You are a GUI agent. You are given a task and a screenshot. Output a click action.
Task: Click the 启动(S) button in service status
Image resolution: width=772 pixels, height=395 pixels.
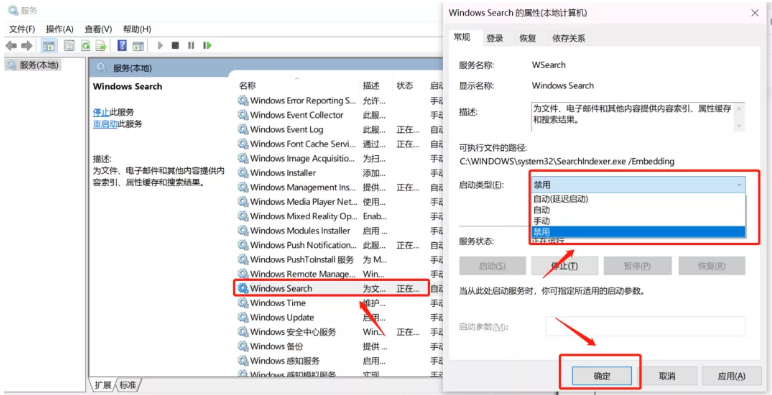492,265
